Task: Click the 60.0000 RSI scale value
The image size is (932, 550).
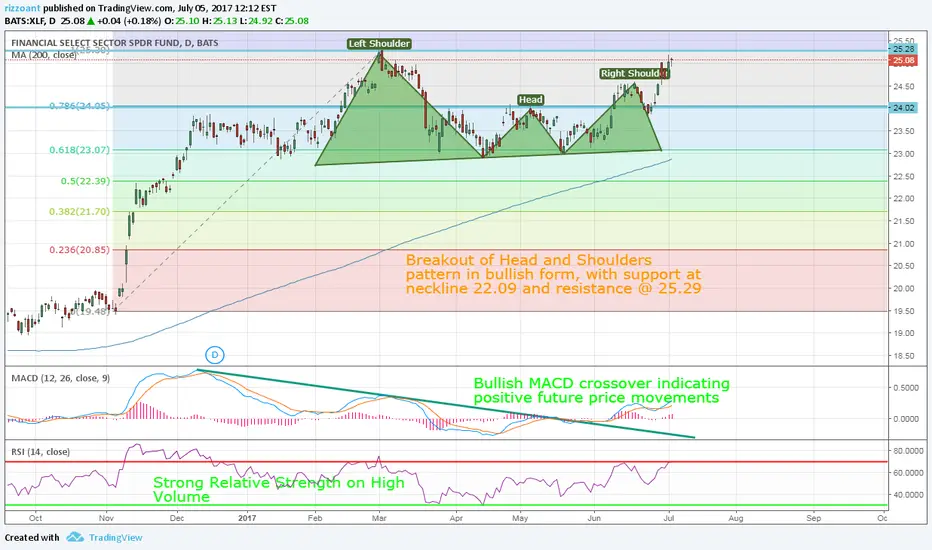Action: click(908, 473)
